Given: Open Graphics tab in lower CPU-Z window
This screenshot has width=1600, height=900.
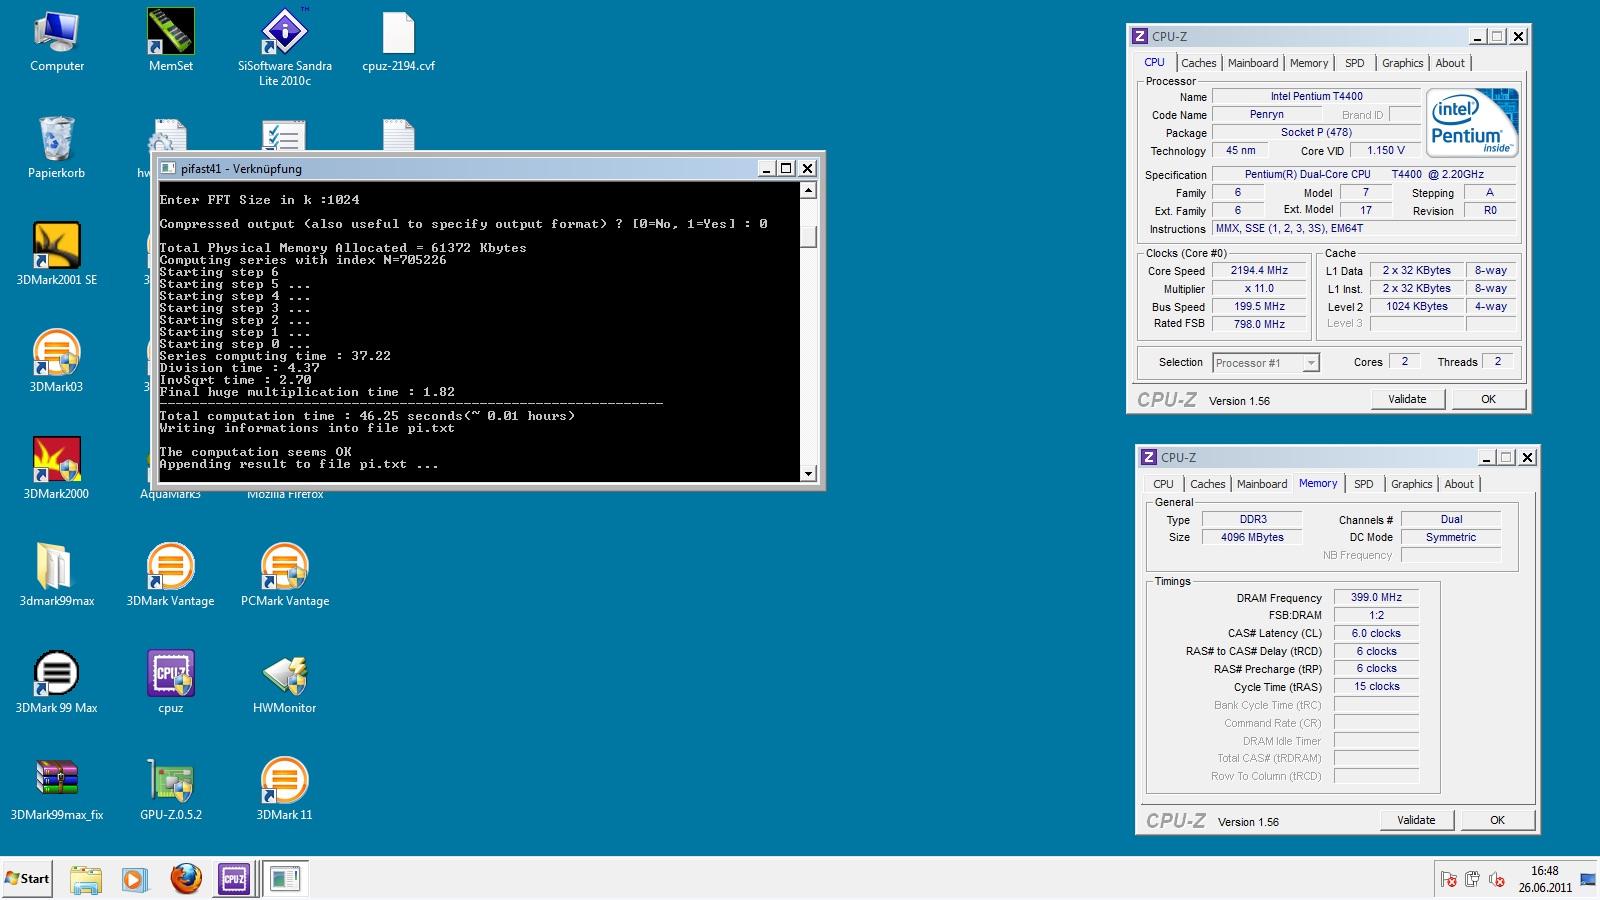Looking at the screenshot, I should 1411,484.
